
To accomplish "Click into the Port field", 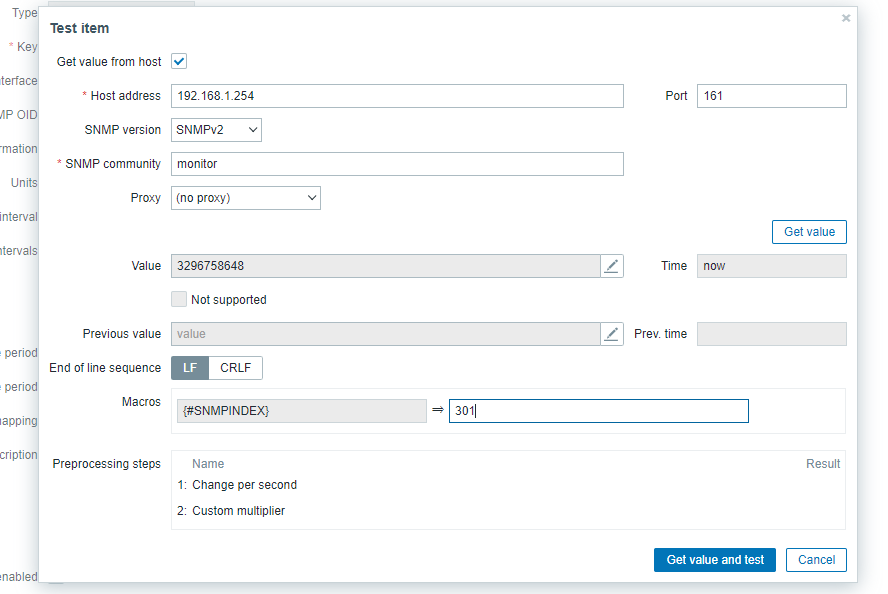I will click(x=771, y=96).
